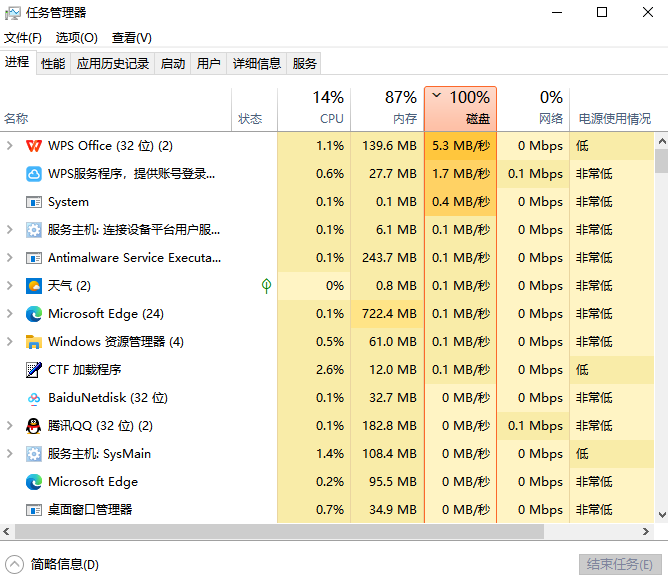Viewport: 668px width, 583px height.
Task: Click the vertical scrollbar thumb
Action: tap(662, 161)
